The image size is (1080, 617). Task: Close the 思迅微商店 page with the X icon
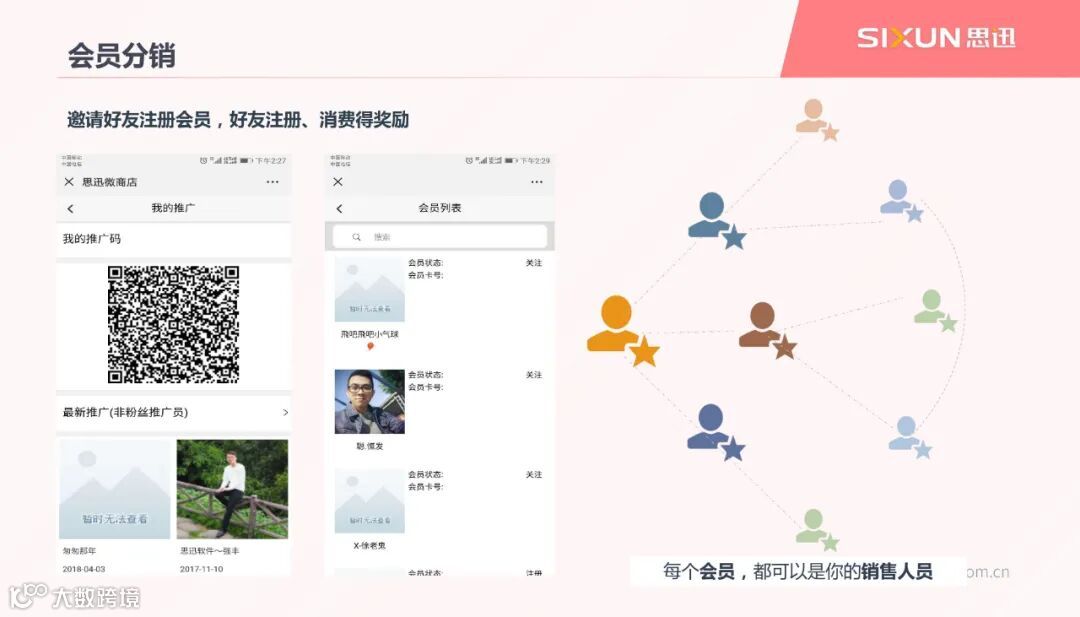pos(69,182)
